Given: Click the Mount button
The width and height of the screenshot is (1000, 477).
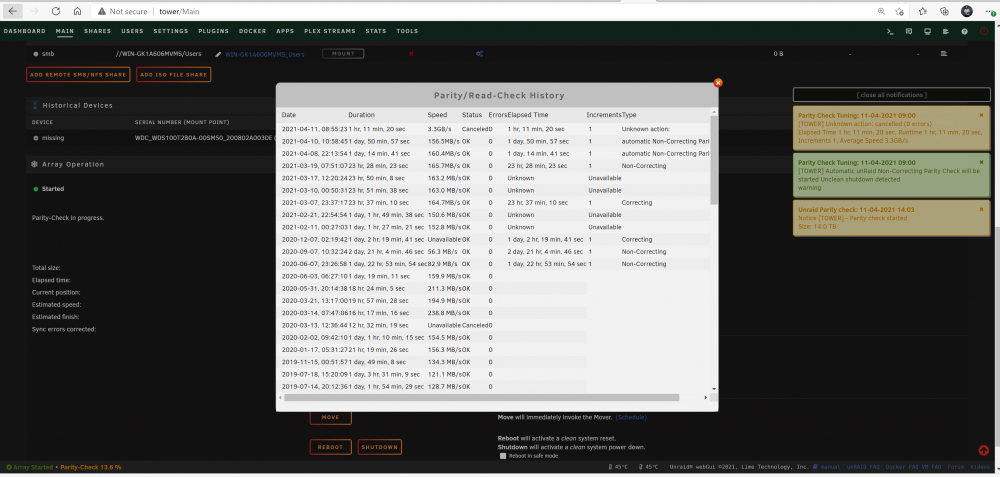Looking at the screenshot, I should [343, 54].
